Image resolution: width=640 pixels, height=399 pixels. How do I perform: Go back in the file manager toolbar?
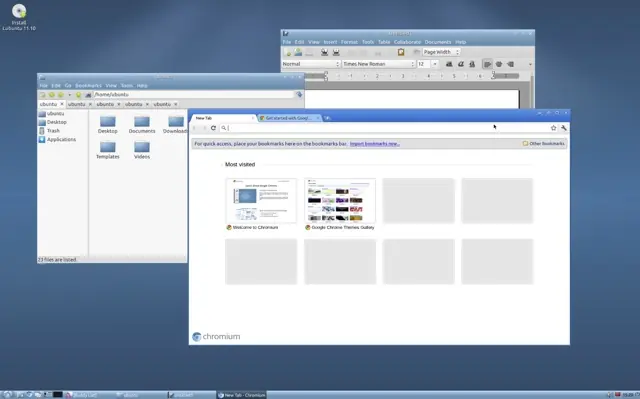(x=52, y=95)
